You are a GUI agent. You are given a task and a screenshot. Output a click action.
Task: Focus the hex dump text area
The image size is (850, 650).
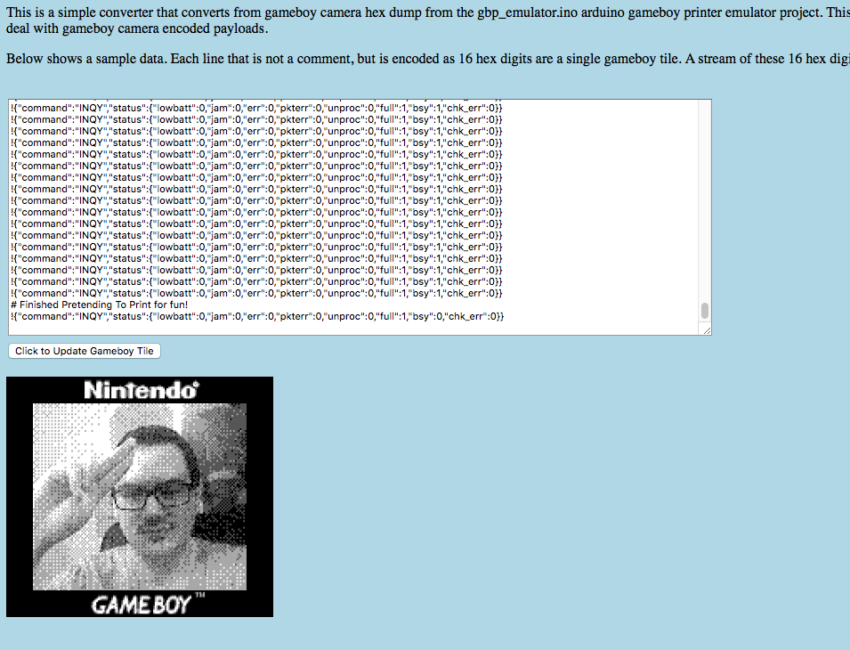pyautogui.click(x=359, y=217)
